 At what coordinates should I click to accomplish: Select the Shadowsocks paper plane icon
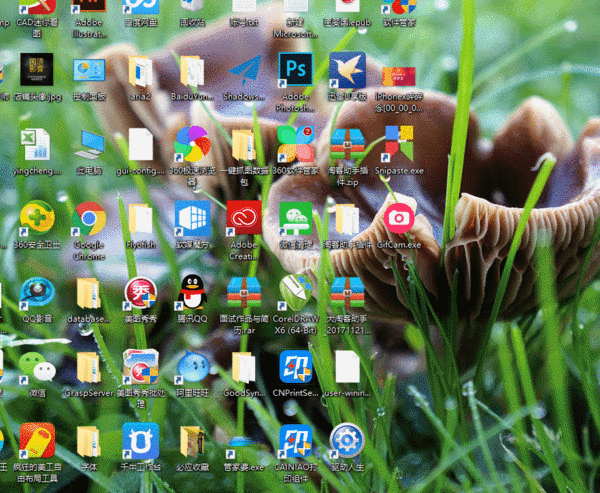coord(244,70)
